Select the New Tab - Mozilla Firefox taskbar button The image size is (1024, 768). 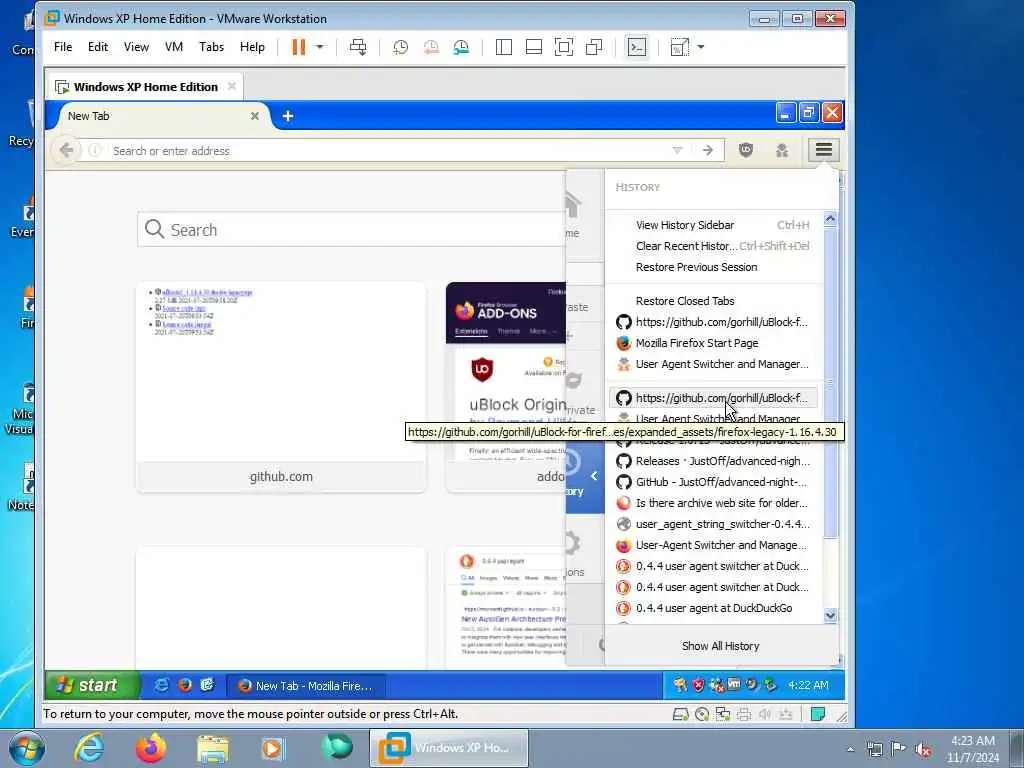coord(306,686)
